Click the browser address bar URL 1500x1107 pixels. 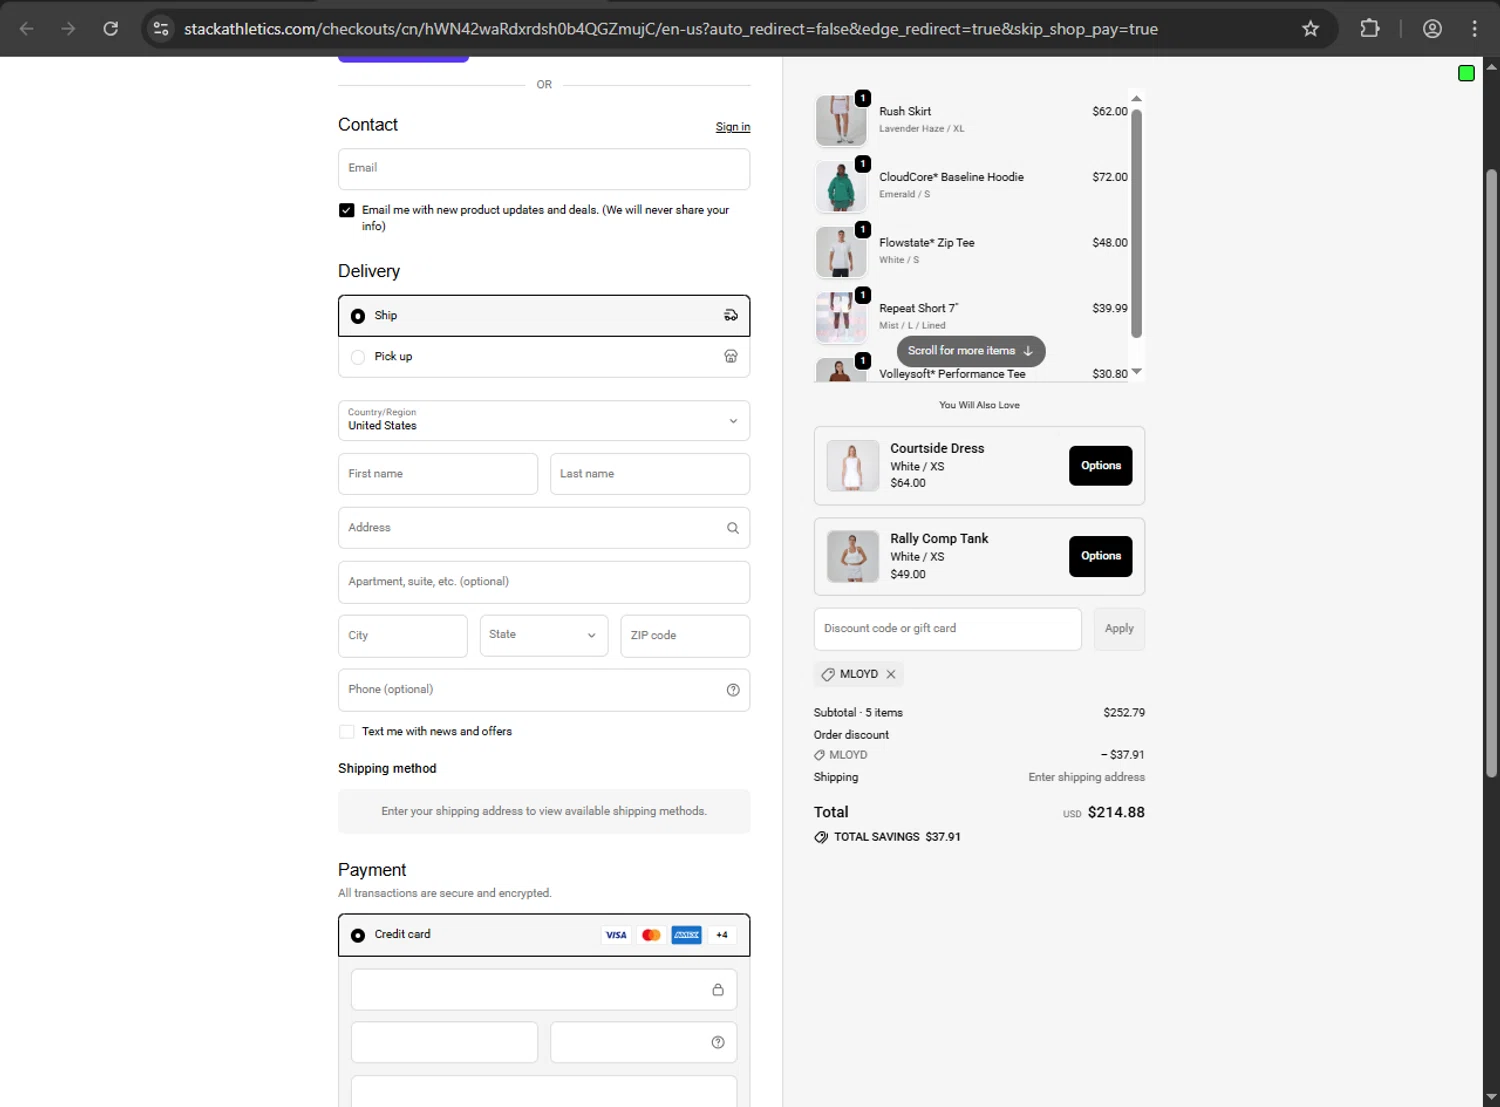coord(671,29)
